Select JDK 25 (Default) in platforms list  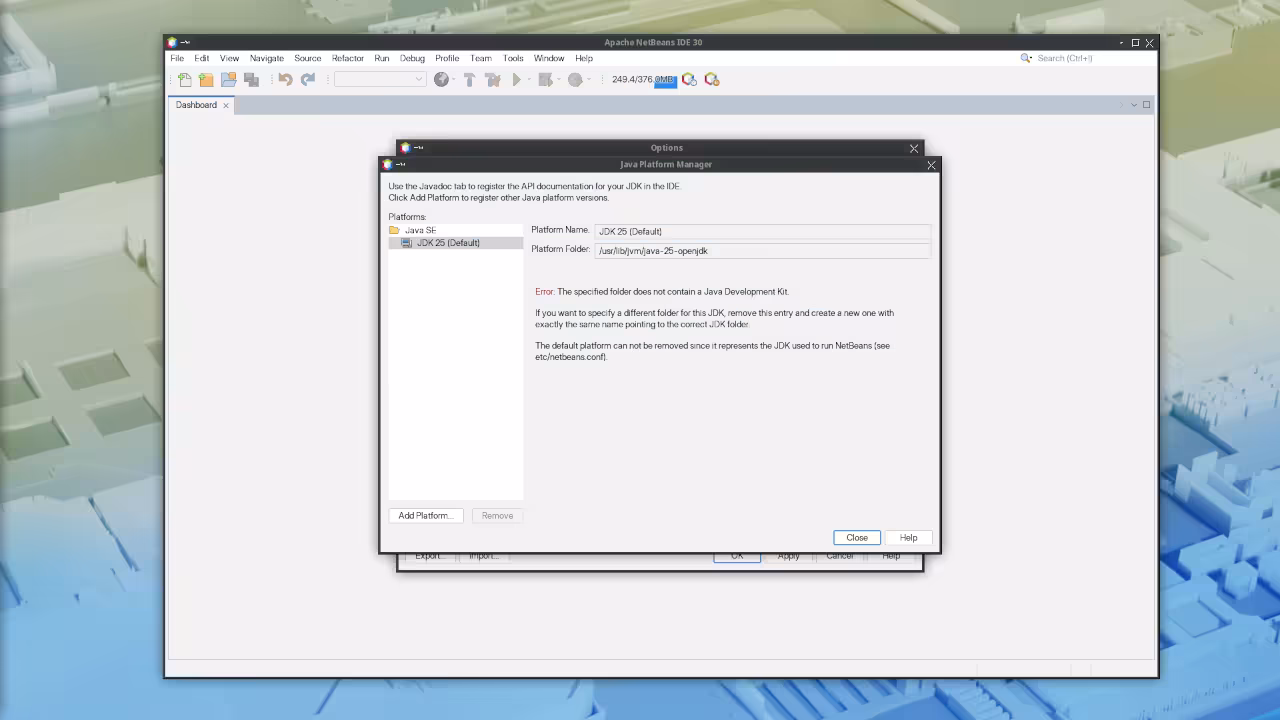click(448, 243)
